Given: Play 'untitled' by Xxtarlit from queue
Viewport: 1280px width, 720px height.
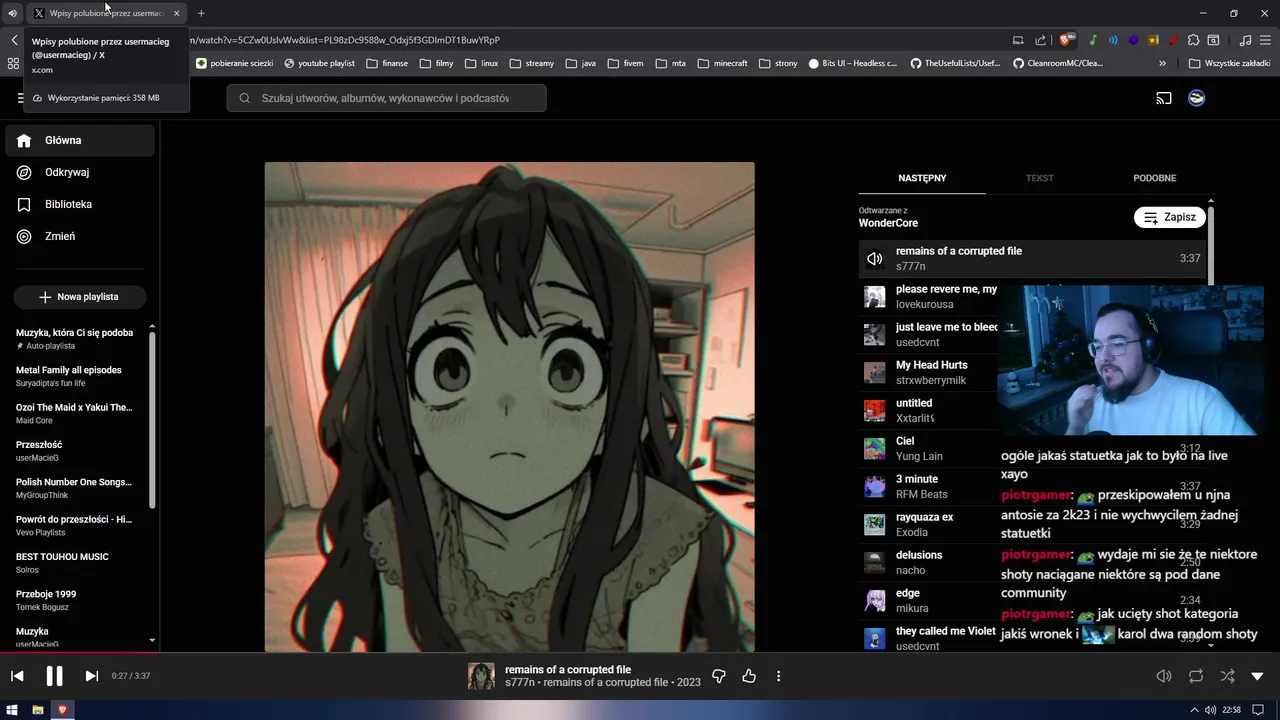Looking at the screenshot, I should 930,411.
